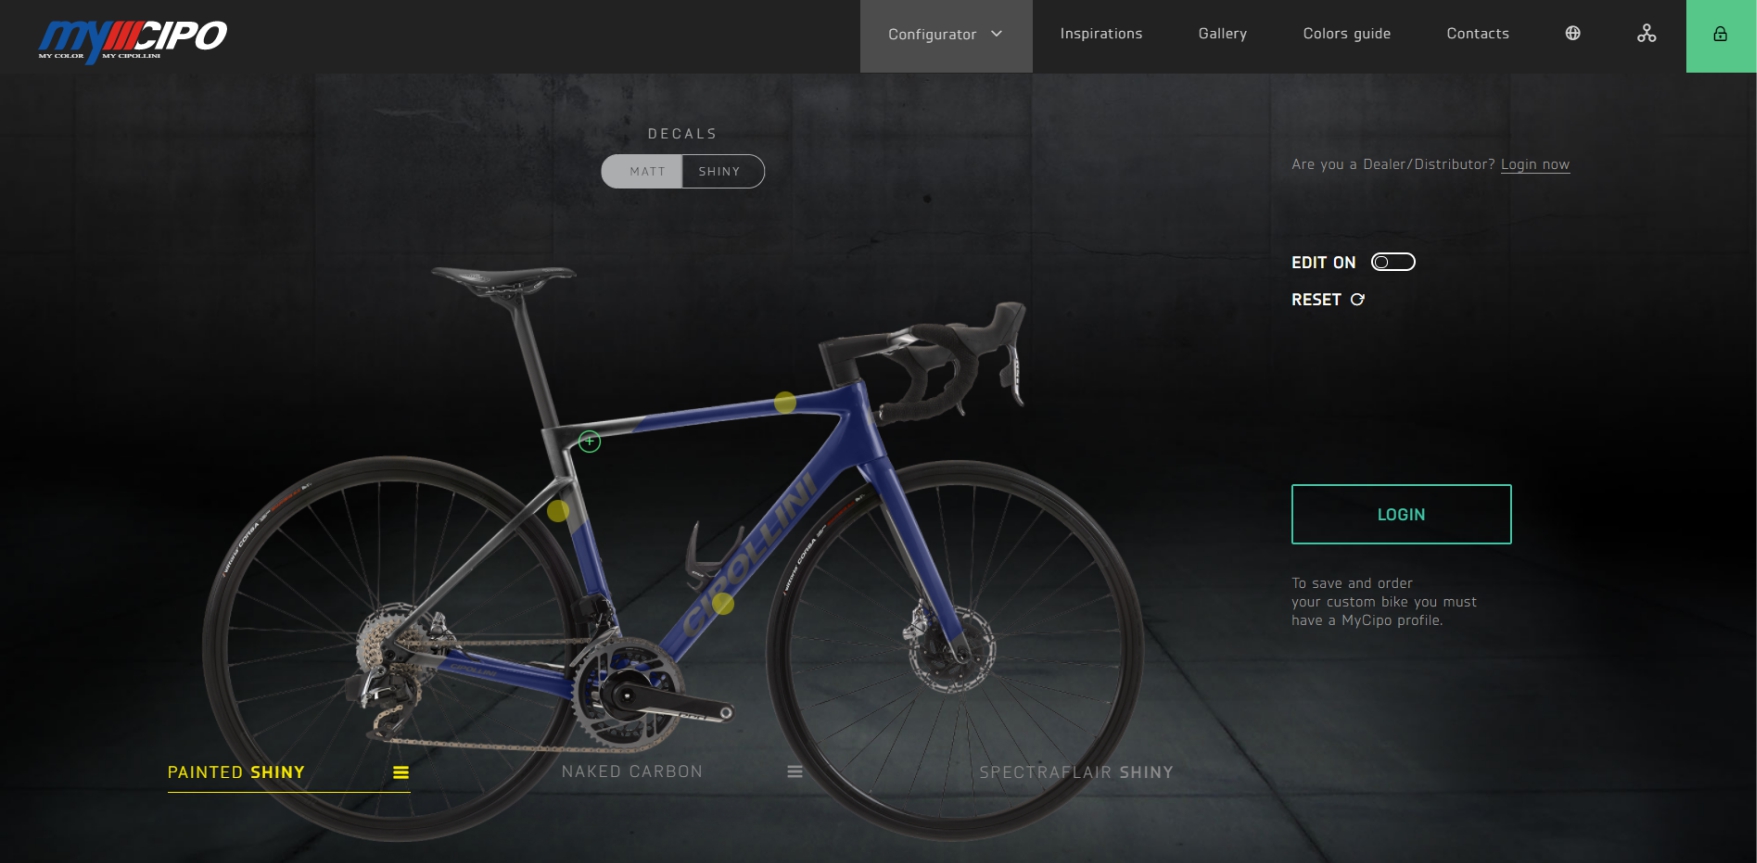The width and height of the screenshot is (1757, 863).
Task: Follow the Login now link
Action: (1535, 164)
